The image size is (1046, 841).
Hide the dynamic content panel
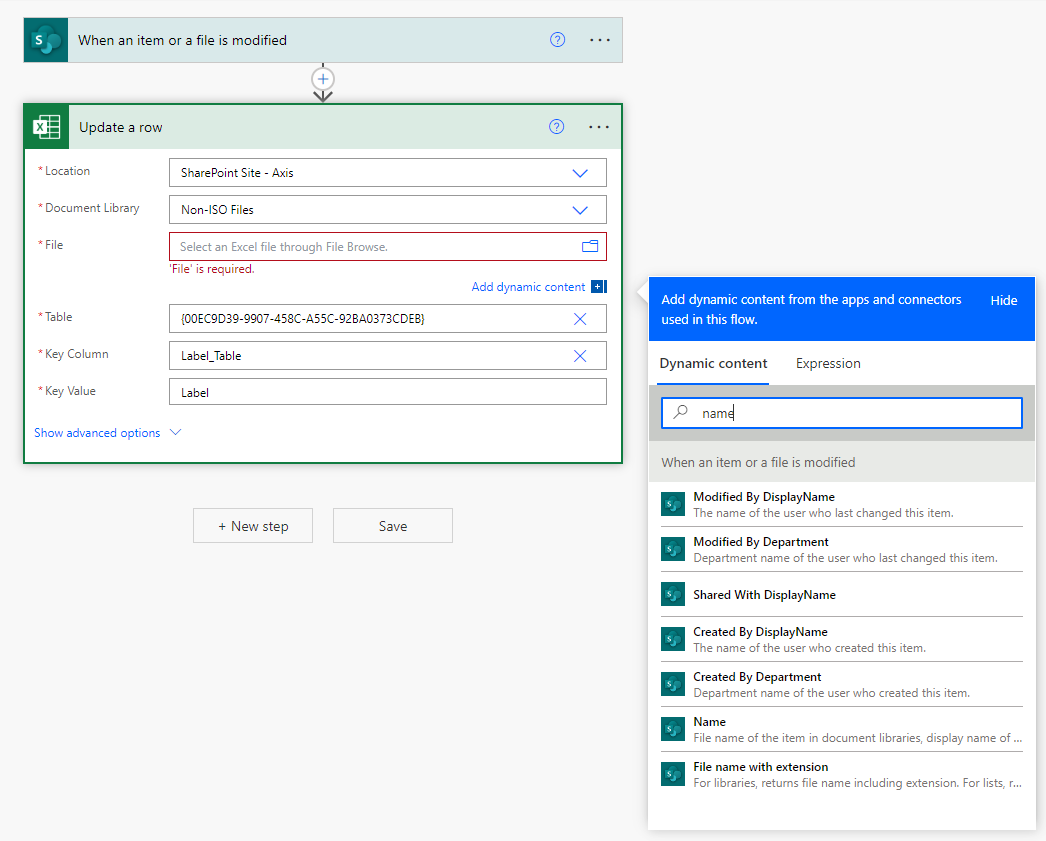coord(1003,299)
